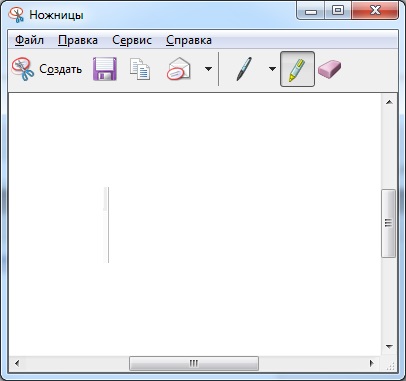Minimize the Ножницы window

(x=311, y=11)
